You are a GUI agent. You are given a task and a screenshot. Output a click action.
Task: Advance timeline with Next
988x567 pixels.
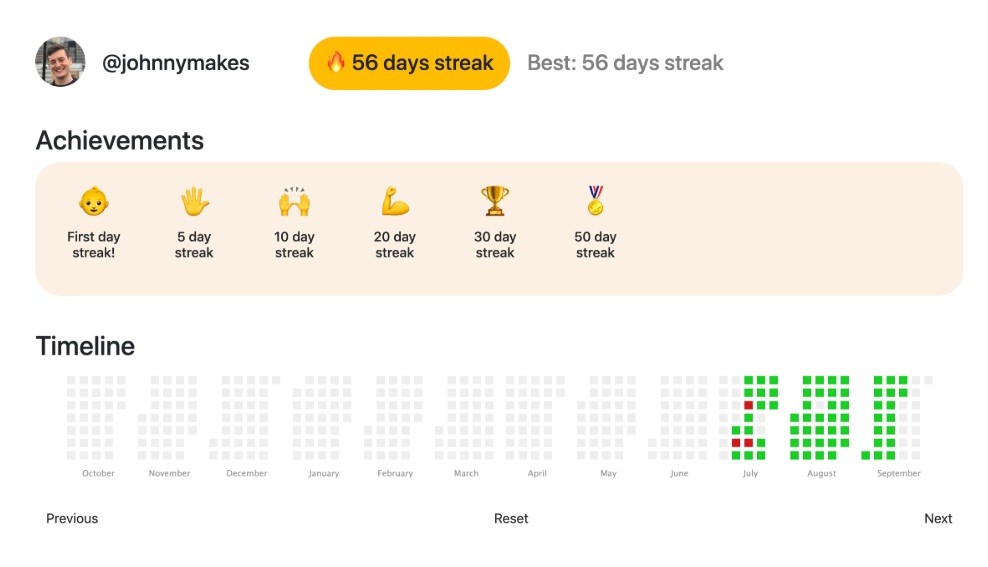click(x=938, y=518)
